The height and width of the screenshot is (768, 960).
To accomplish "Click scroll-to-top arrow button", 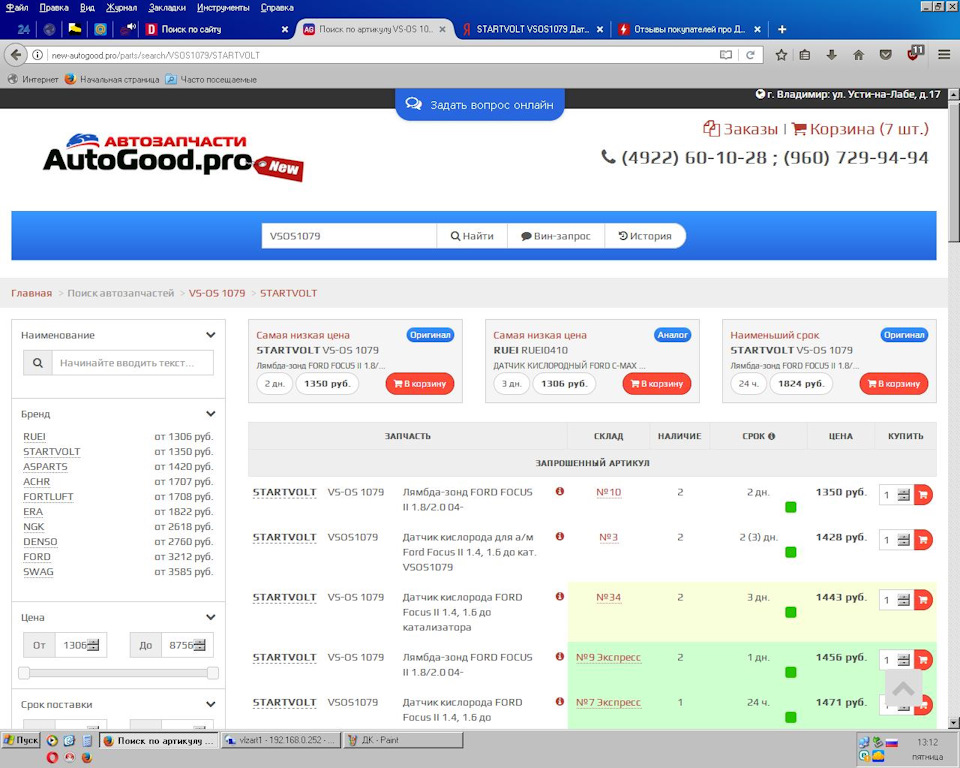I will point(903,688).
